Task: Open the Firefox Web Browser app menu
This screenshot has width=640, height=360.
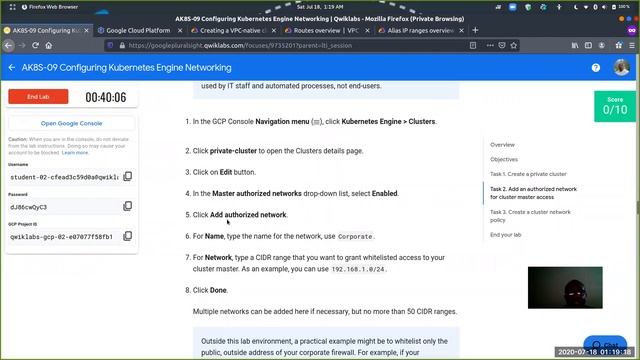Action: pyautogui.click(x=49, y=7)
